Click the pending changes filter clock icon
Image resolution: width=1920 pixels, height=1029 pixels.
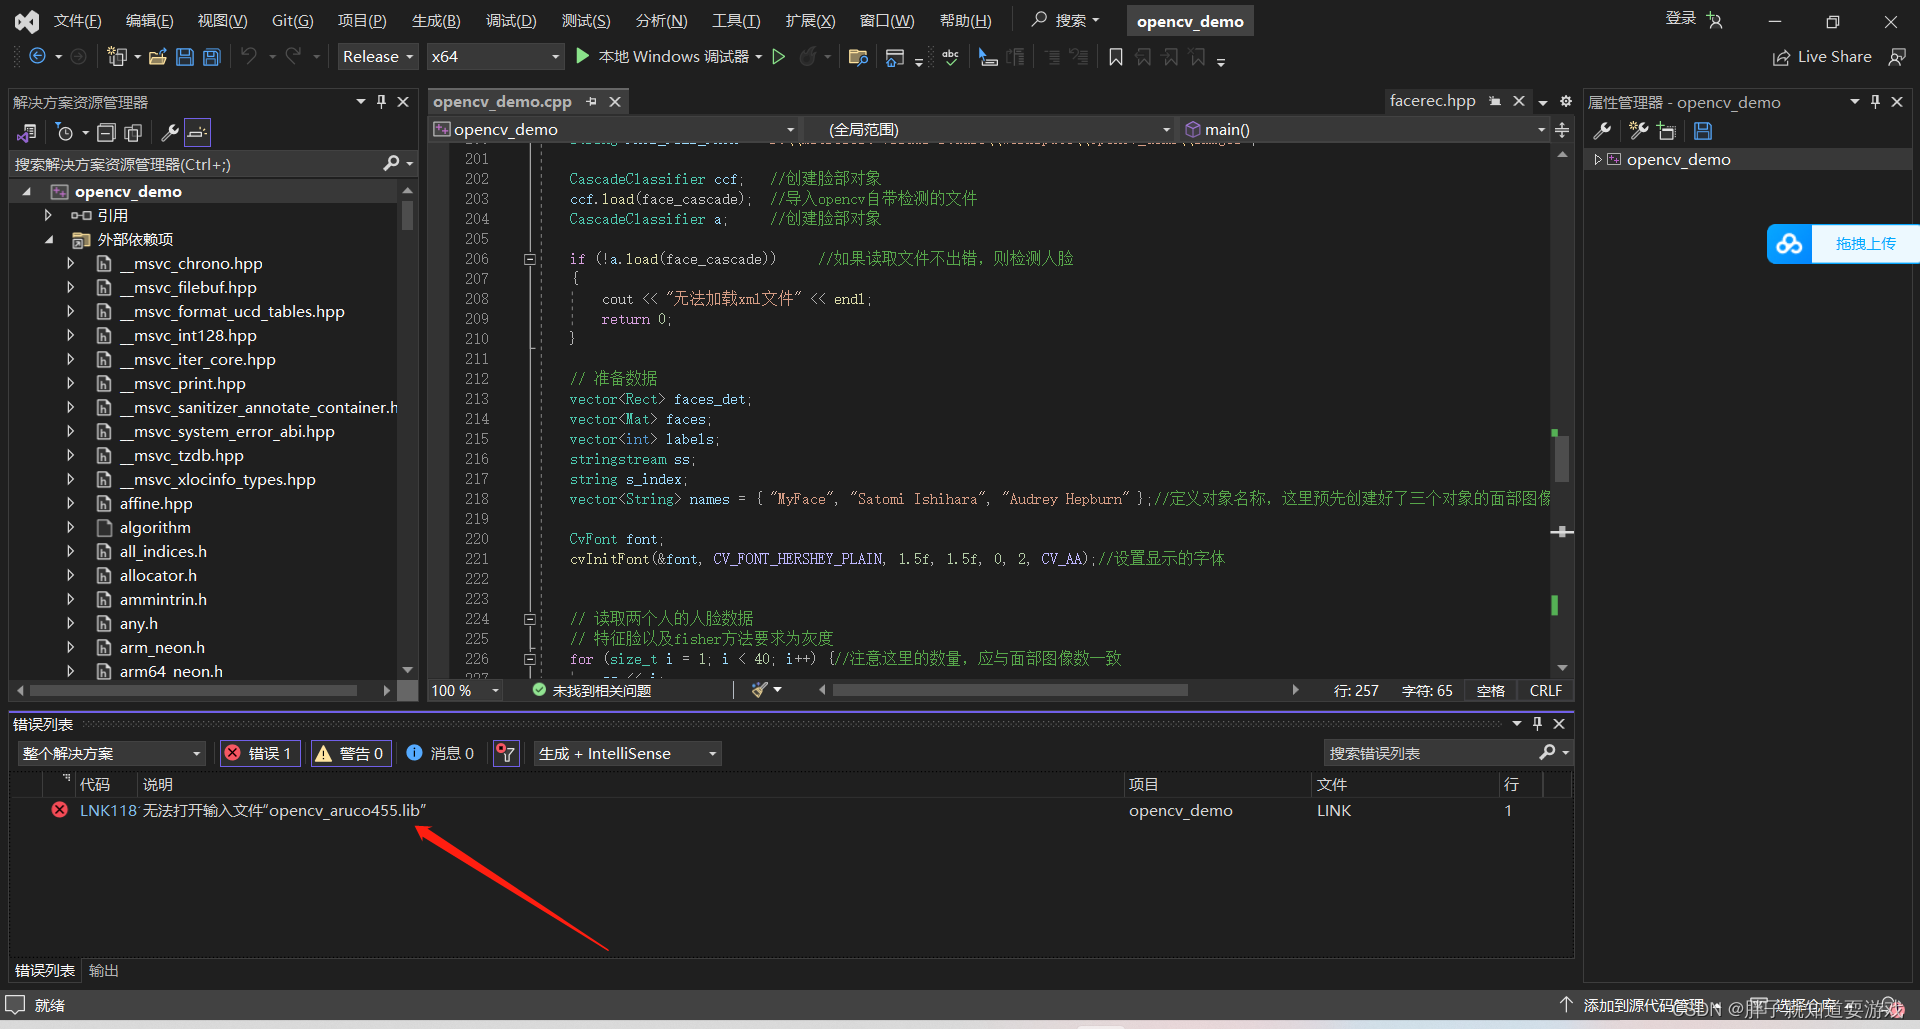[65, 132]
